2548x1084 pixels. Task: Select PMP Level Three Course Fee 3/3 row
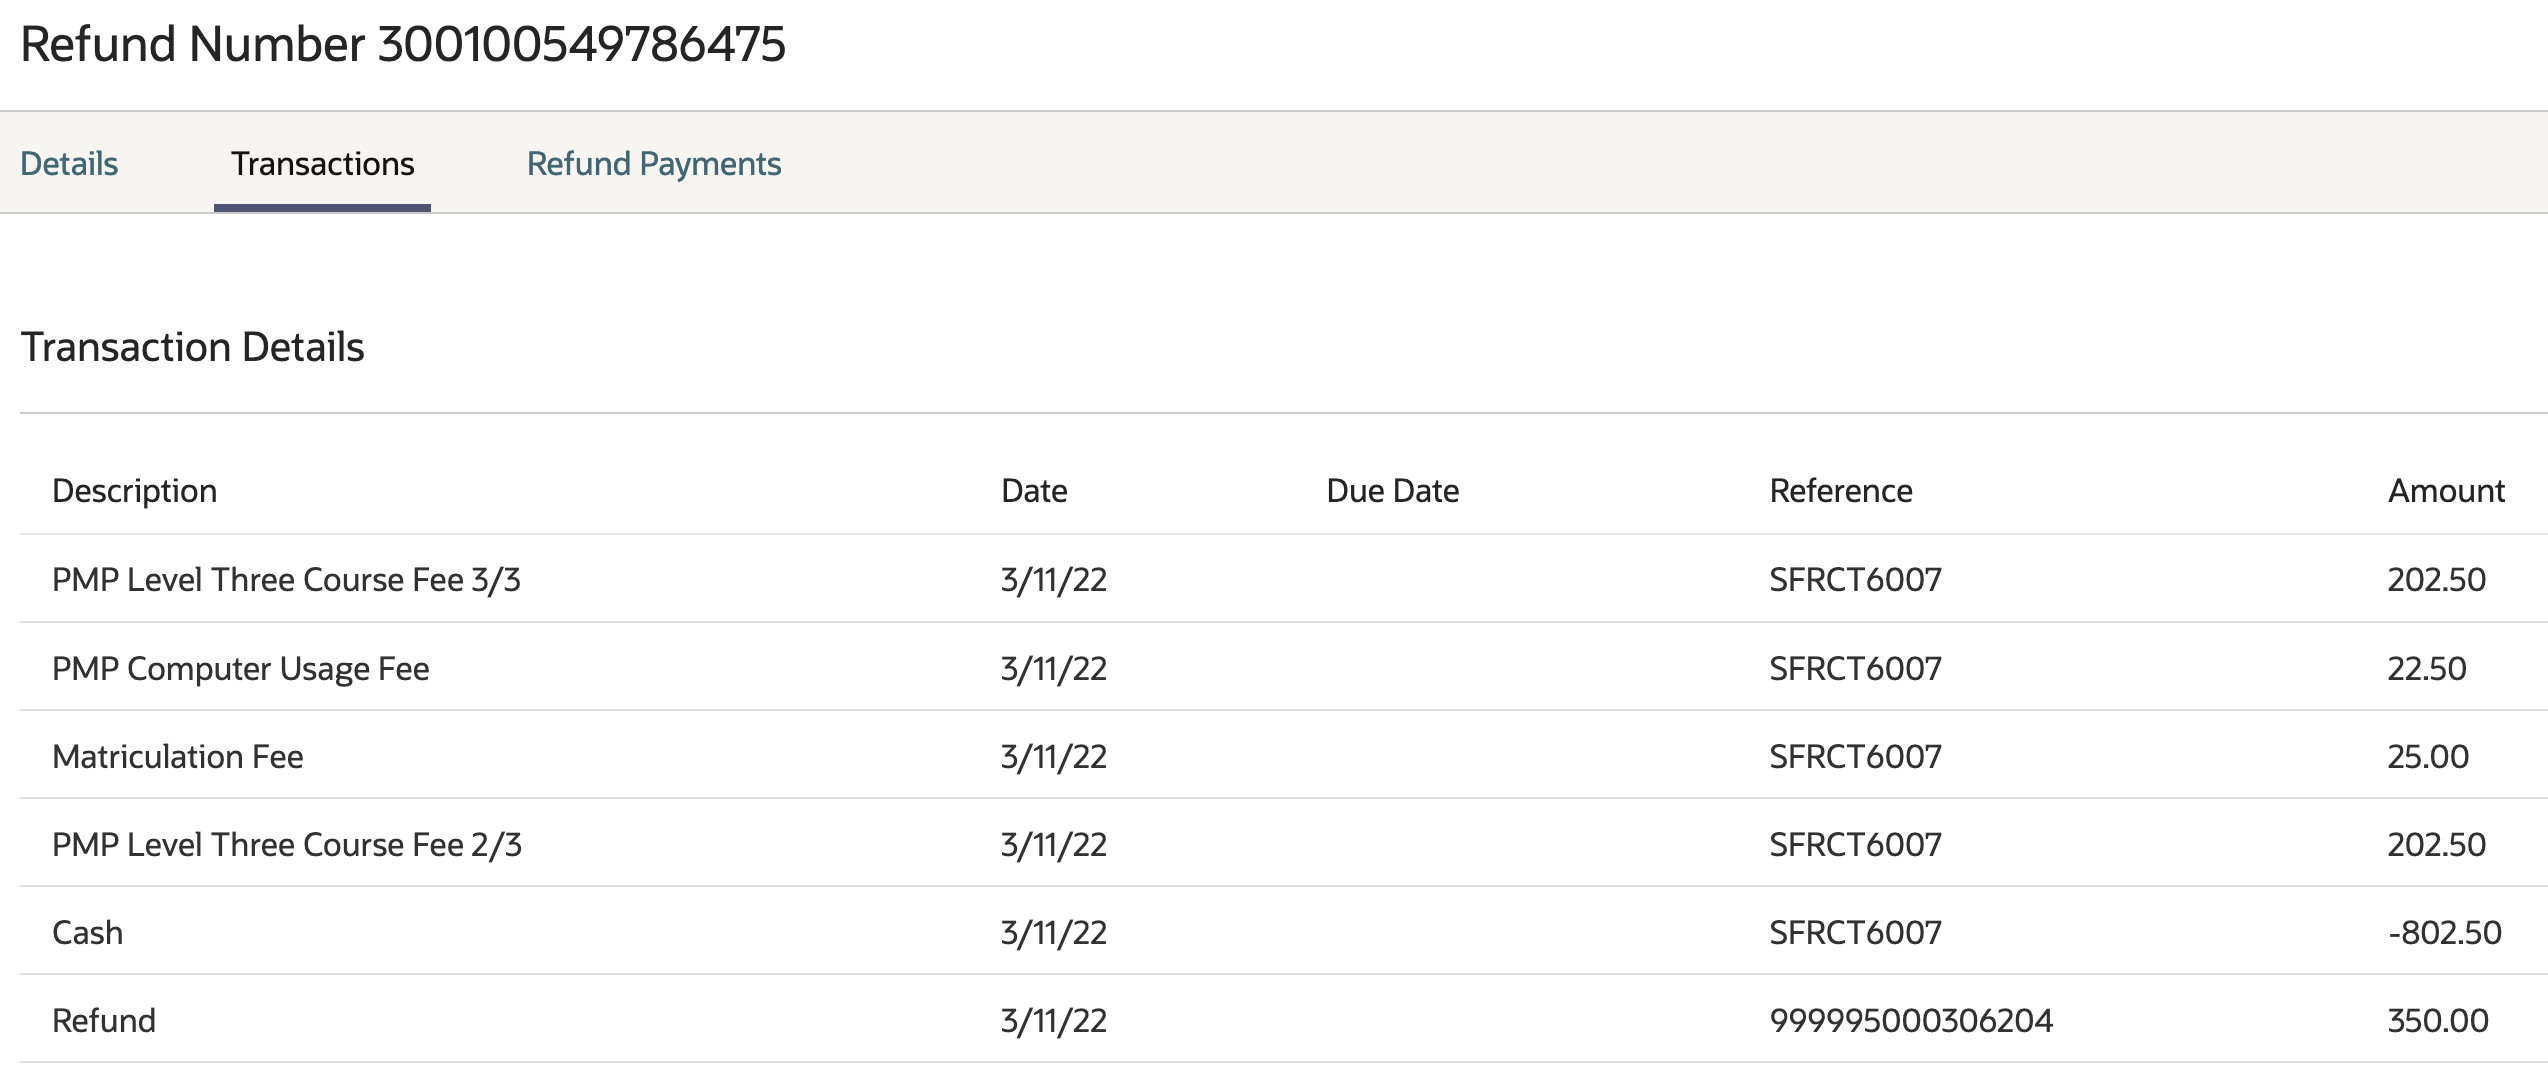286,580
